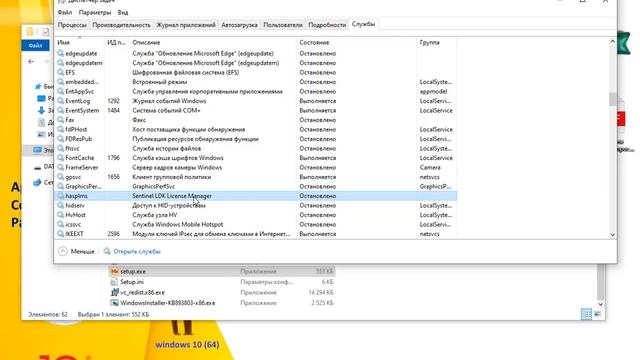Click the quick access star icon in Explorer
Image resolution: width=640 pixels, height=360 pixels.
point(38,87)
